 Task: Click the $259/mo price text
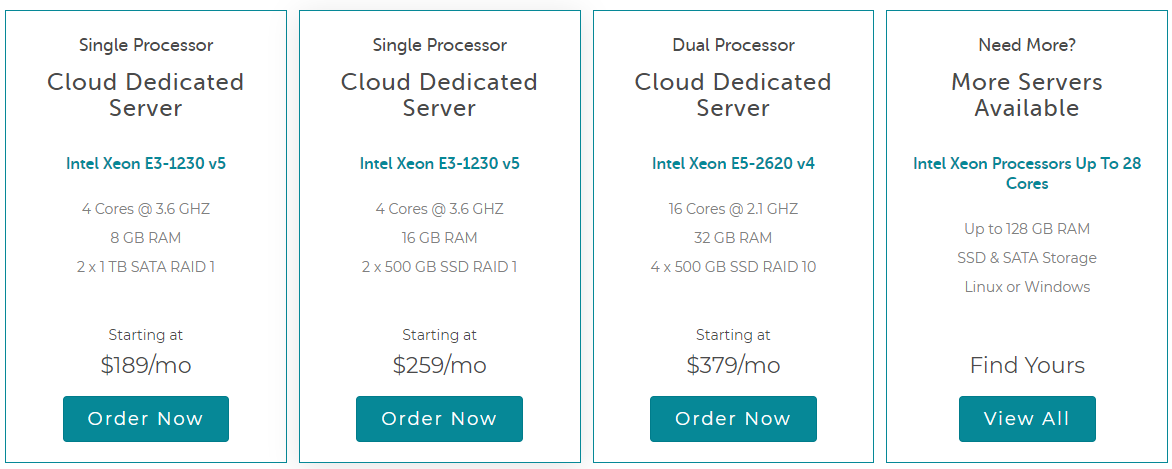coord(440,365)
